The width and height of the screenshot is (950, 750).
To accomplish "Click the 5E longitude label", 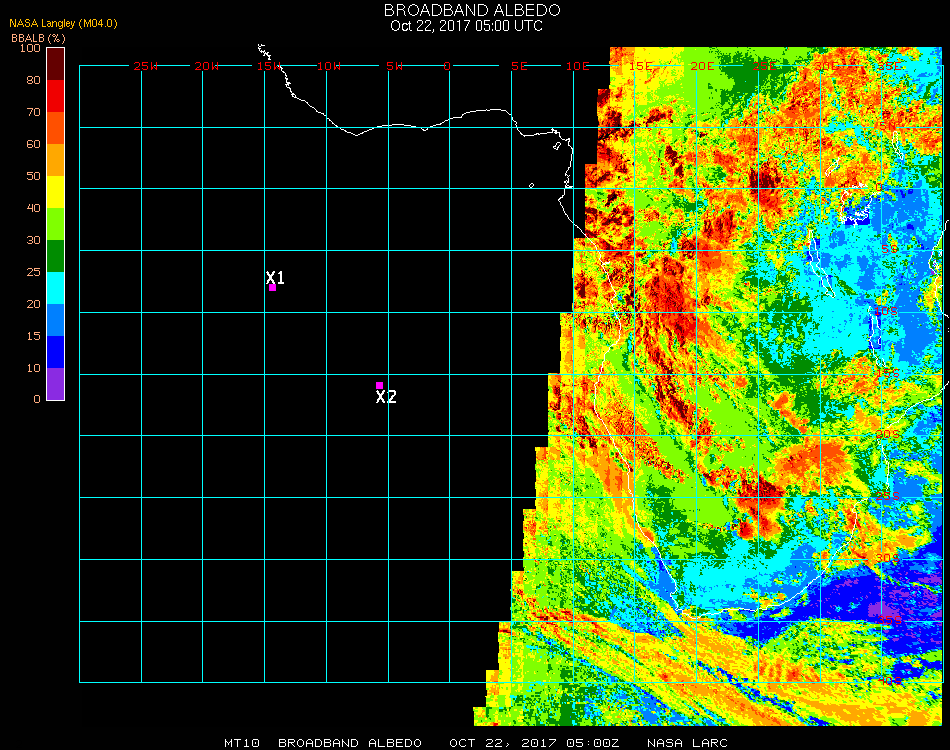I will pyautogui.click(x=519, y=66).
